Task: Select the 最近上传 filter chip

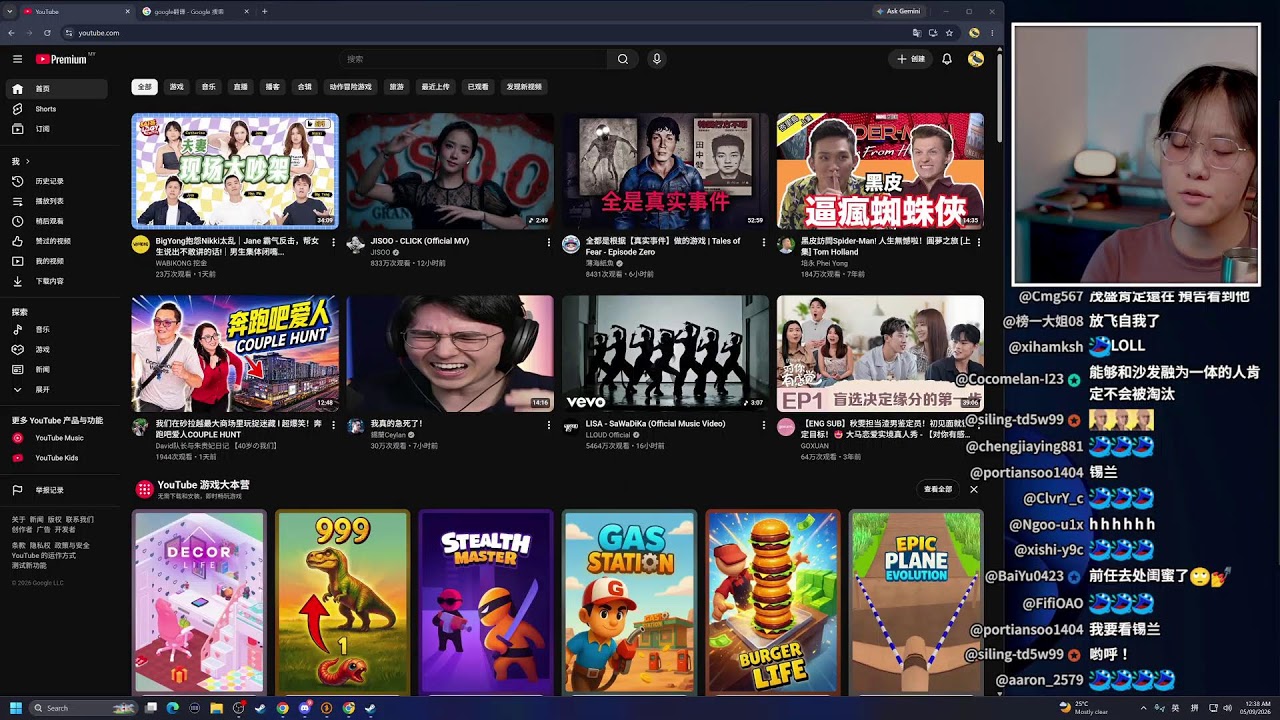Action: (x=435, y=87)
